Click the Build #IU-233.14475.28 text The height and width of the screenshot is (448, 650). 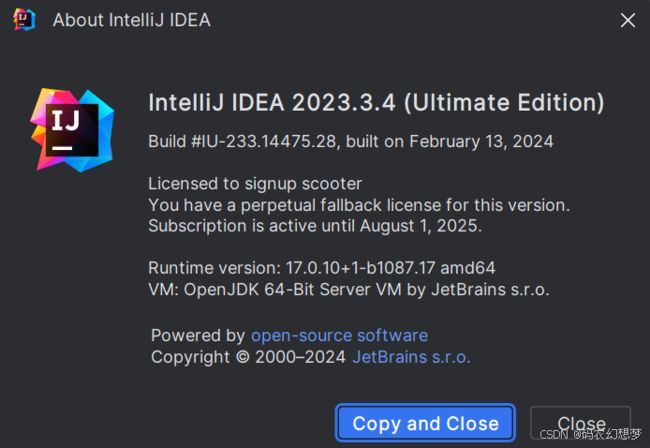pos(242,141)
